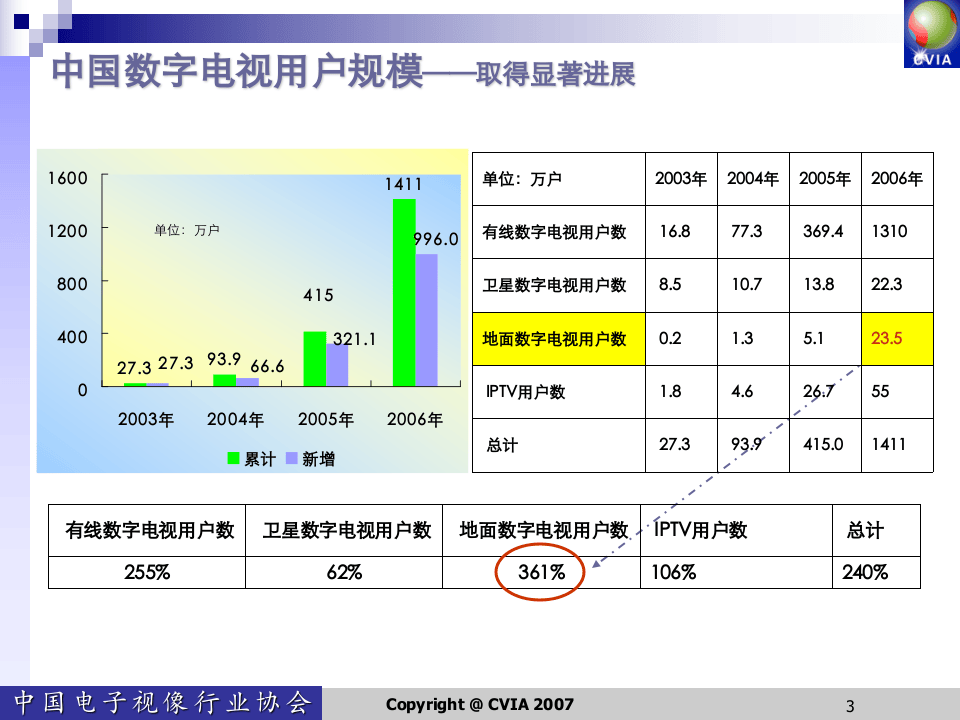The width and height of the screenshot is (960, 720).
Task: Click the upper table row label IPTV用户数
Action: point(525,392)
